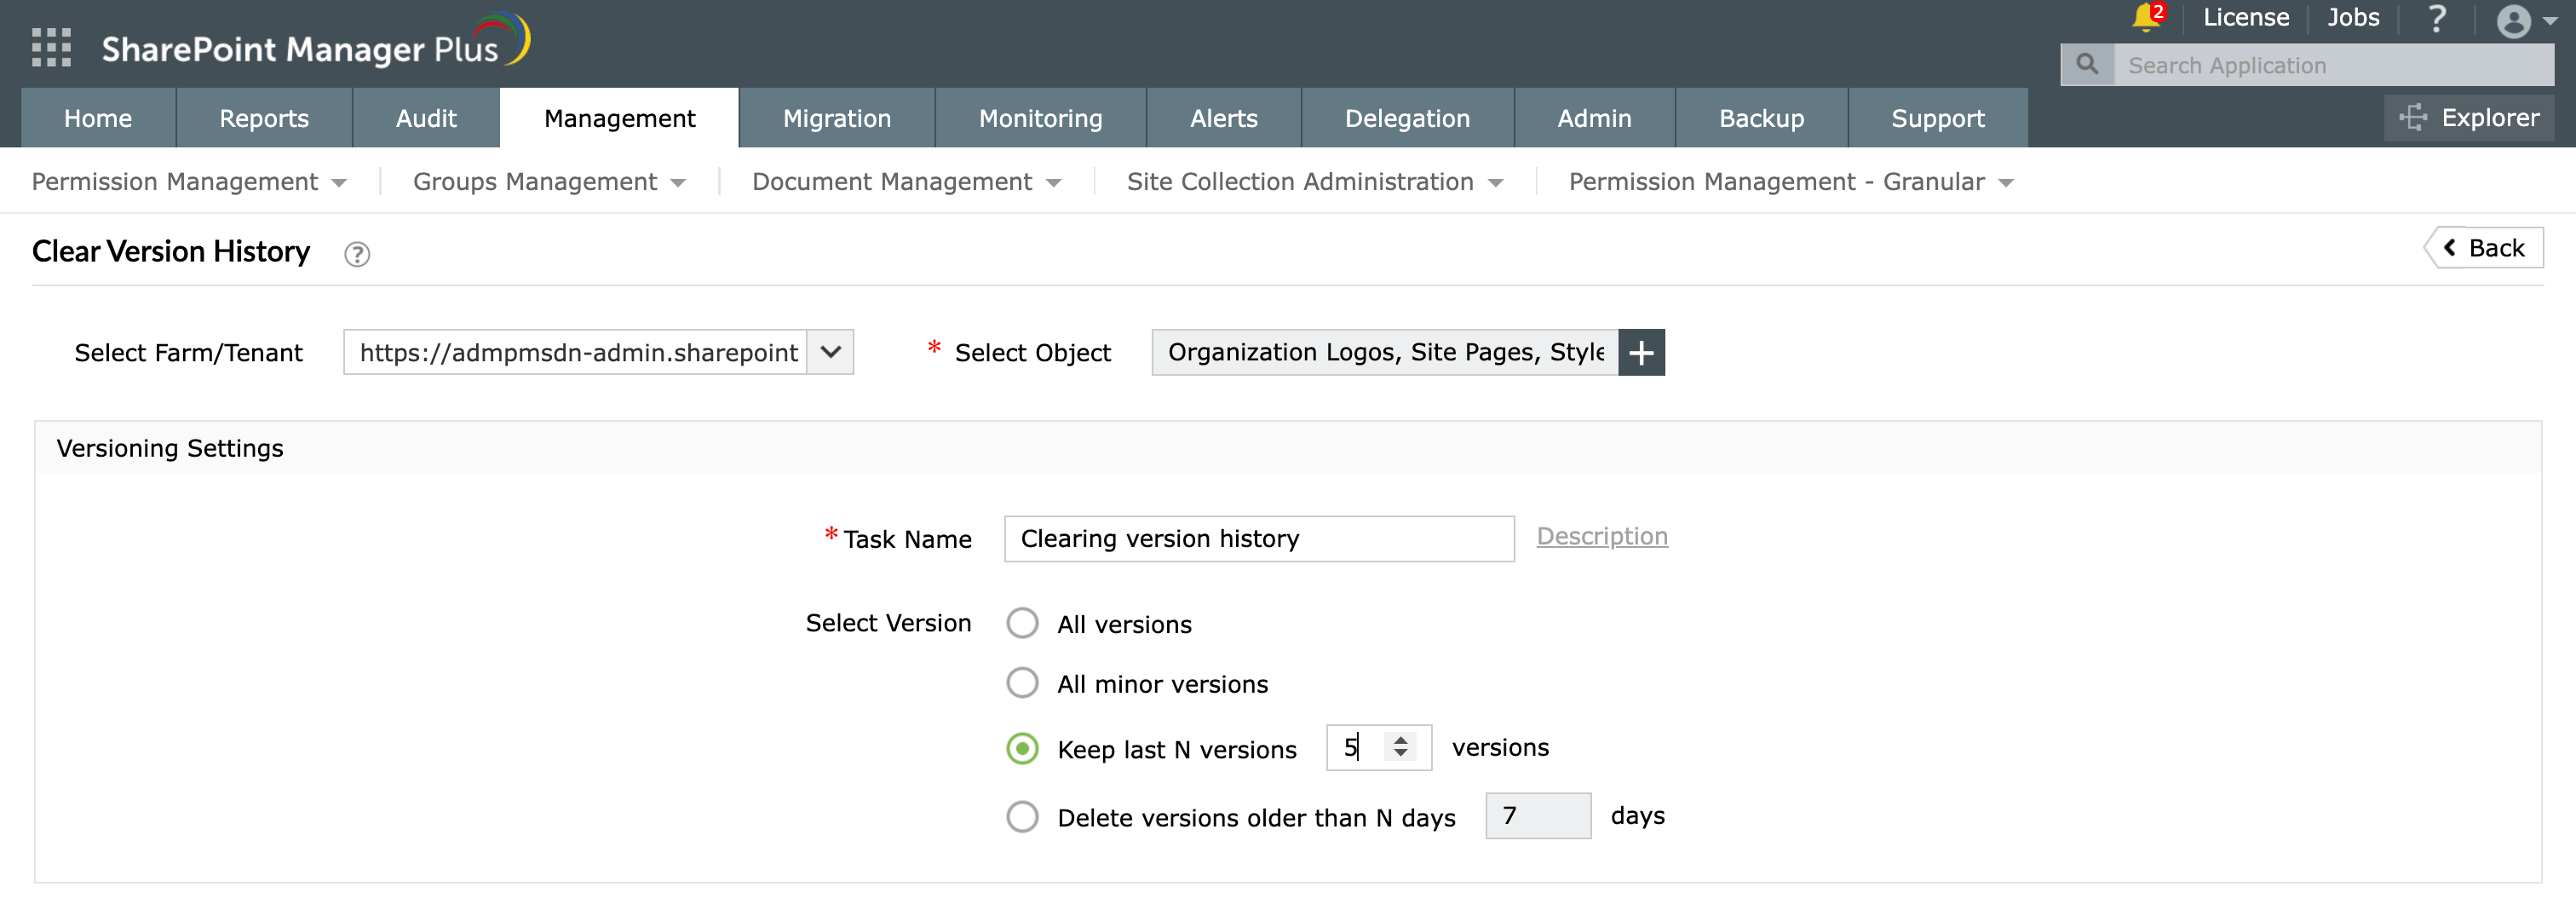
Task: Open the Delegation tab
Action: pos(1407,118)
